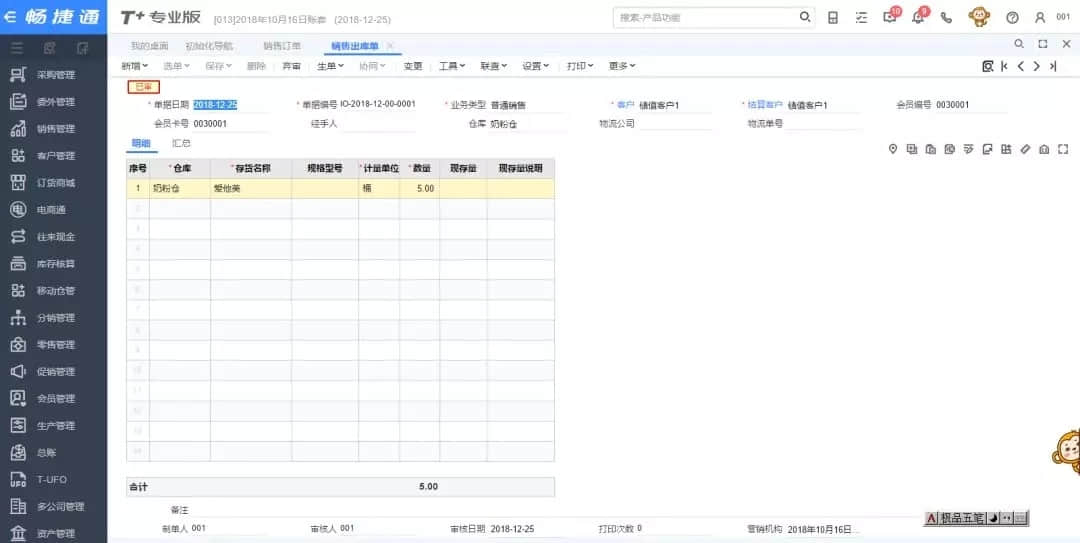Viewport: 1080px width, 543px height.
Task: Open the 打印 dropdown menu
Action: pyautogui.click(x=580, y=66)
